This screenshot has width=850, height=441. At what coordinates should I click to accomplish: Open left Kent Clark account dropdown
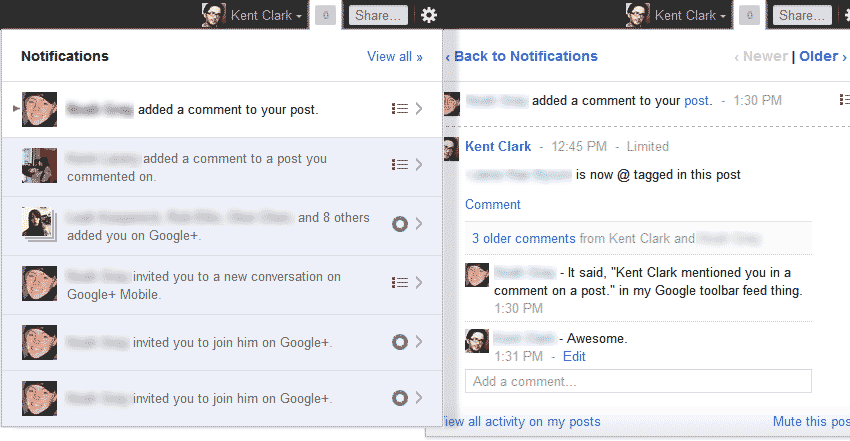[x=266, y=15]
